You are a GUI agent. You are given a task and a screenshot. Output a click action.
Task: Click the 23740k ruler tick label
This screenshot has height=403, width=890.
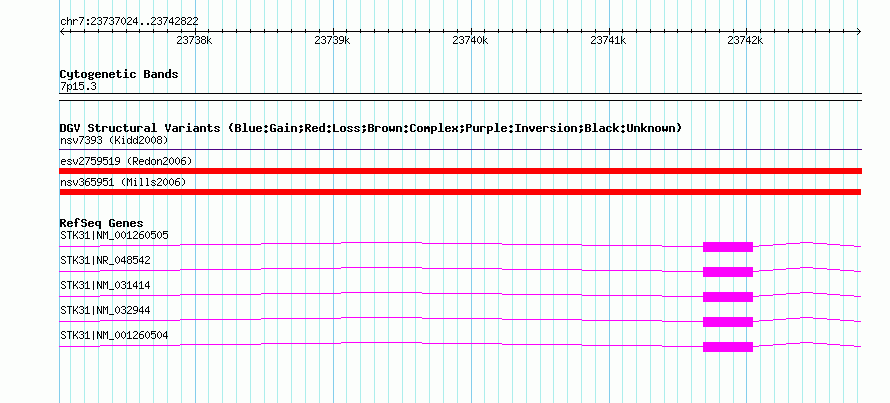tap(470, 41)
